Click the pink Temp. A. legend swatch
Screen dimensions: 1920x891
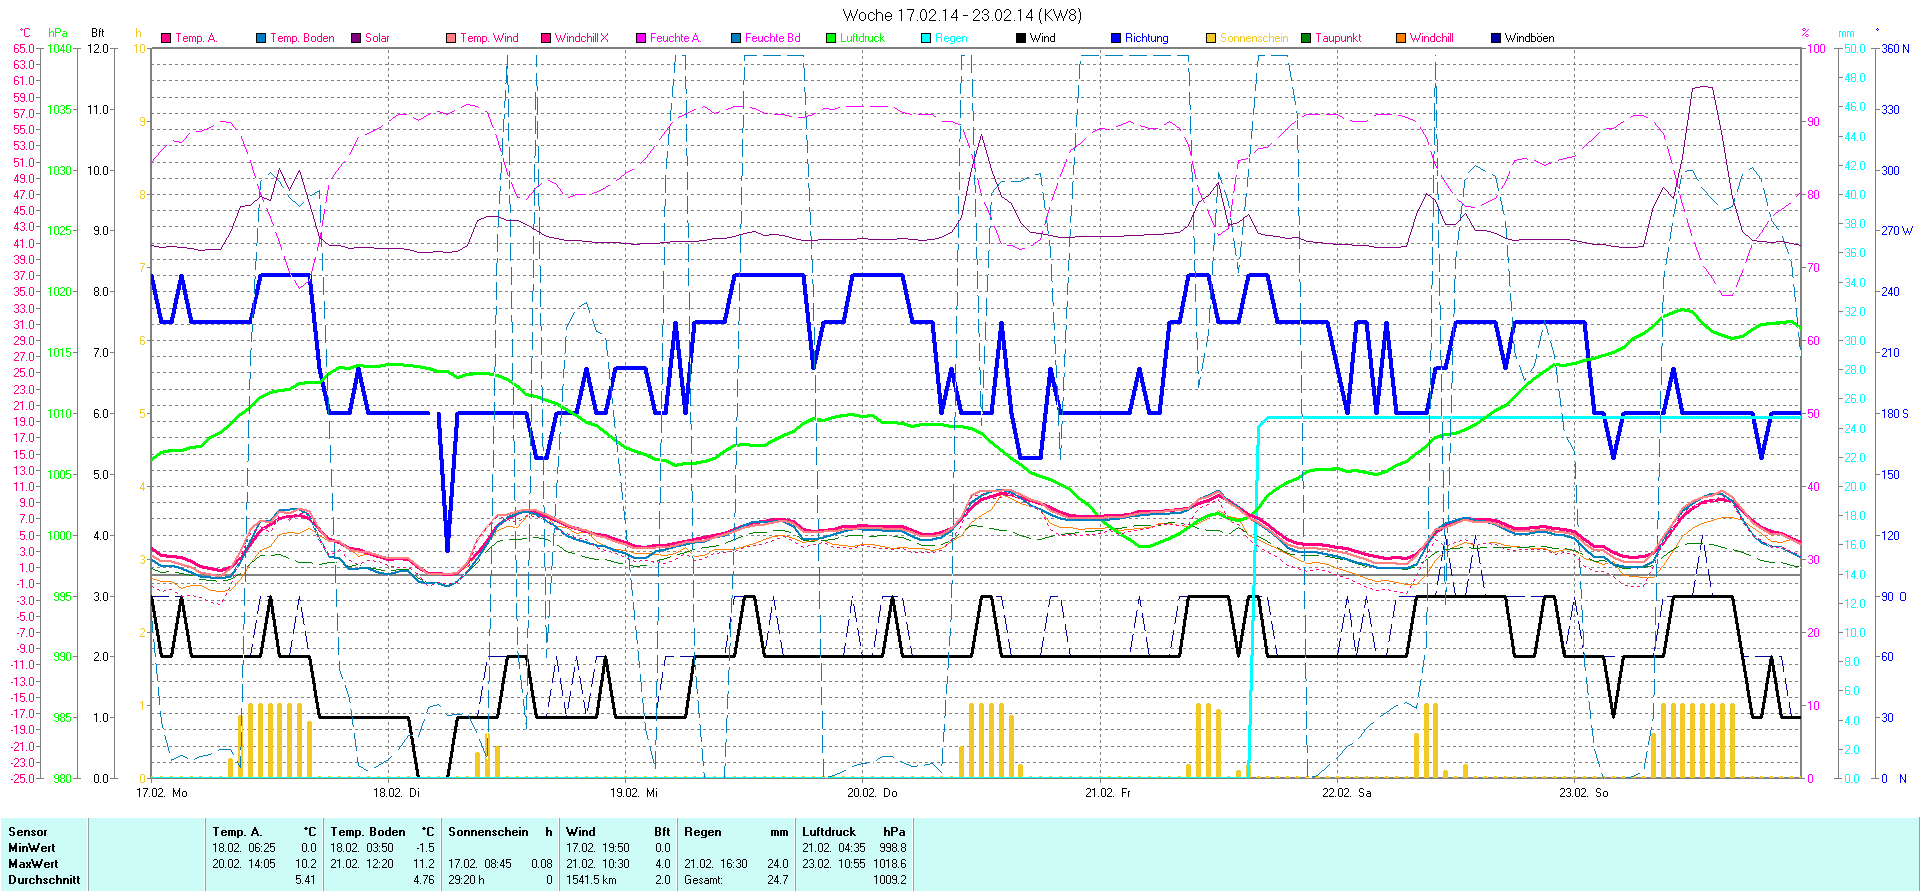point(166,38)
